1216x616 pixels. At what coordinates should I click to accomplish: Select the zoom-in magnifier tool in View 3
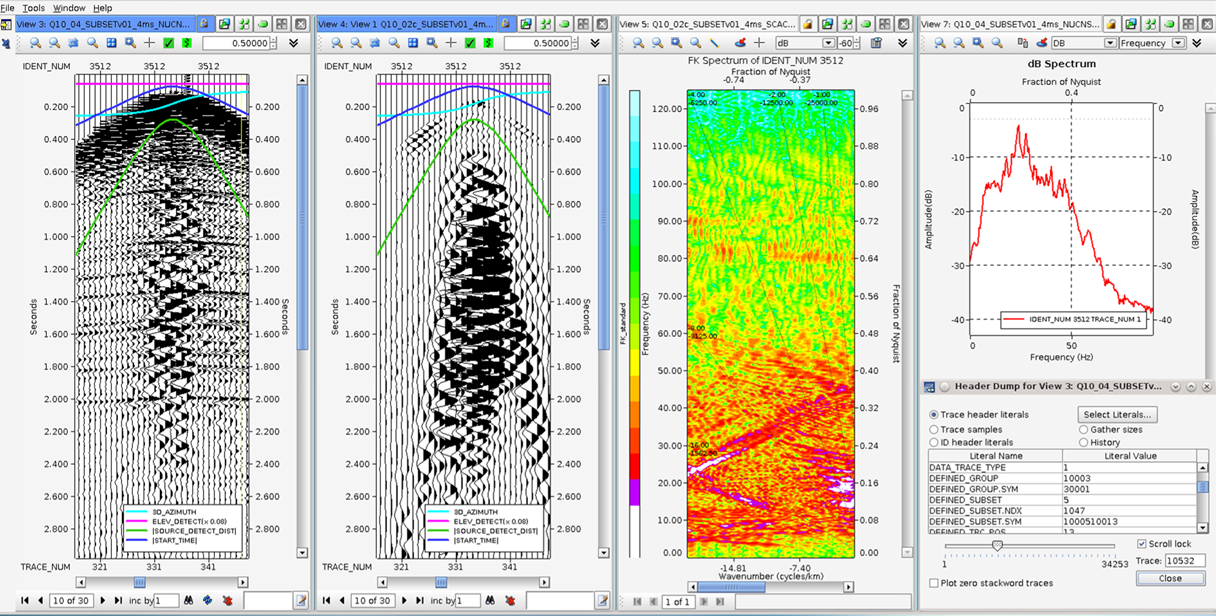(x=34, y=43)
